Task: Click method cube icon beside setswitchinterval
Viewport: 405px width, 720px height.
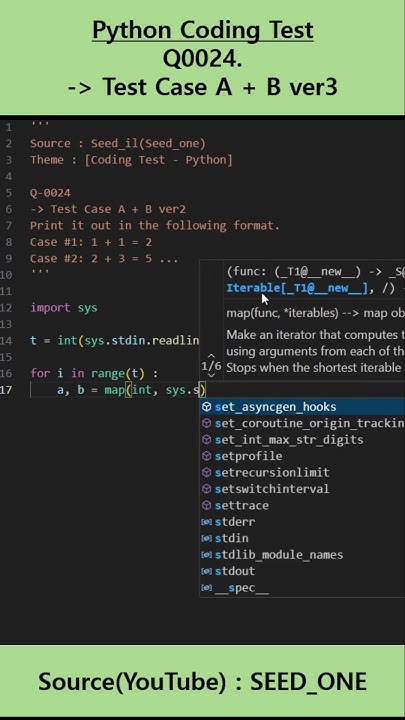Action: 207,489
